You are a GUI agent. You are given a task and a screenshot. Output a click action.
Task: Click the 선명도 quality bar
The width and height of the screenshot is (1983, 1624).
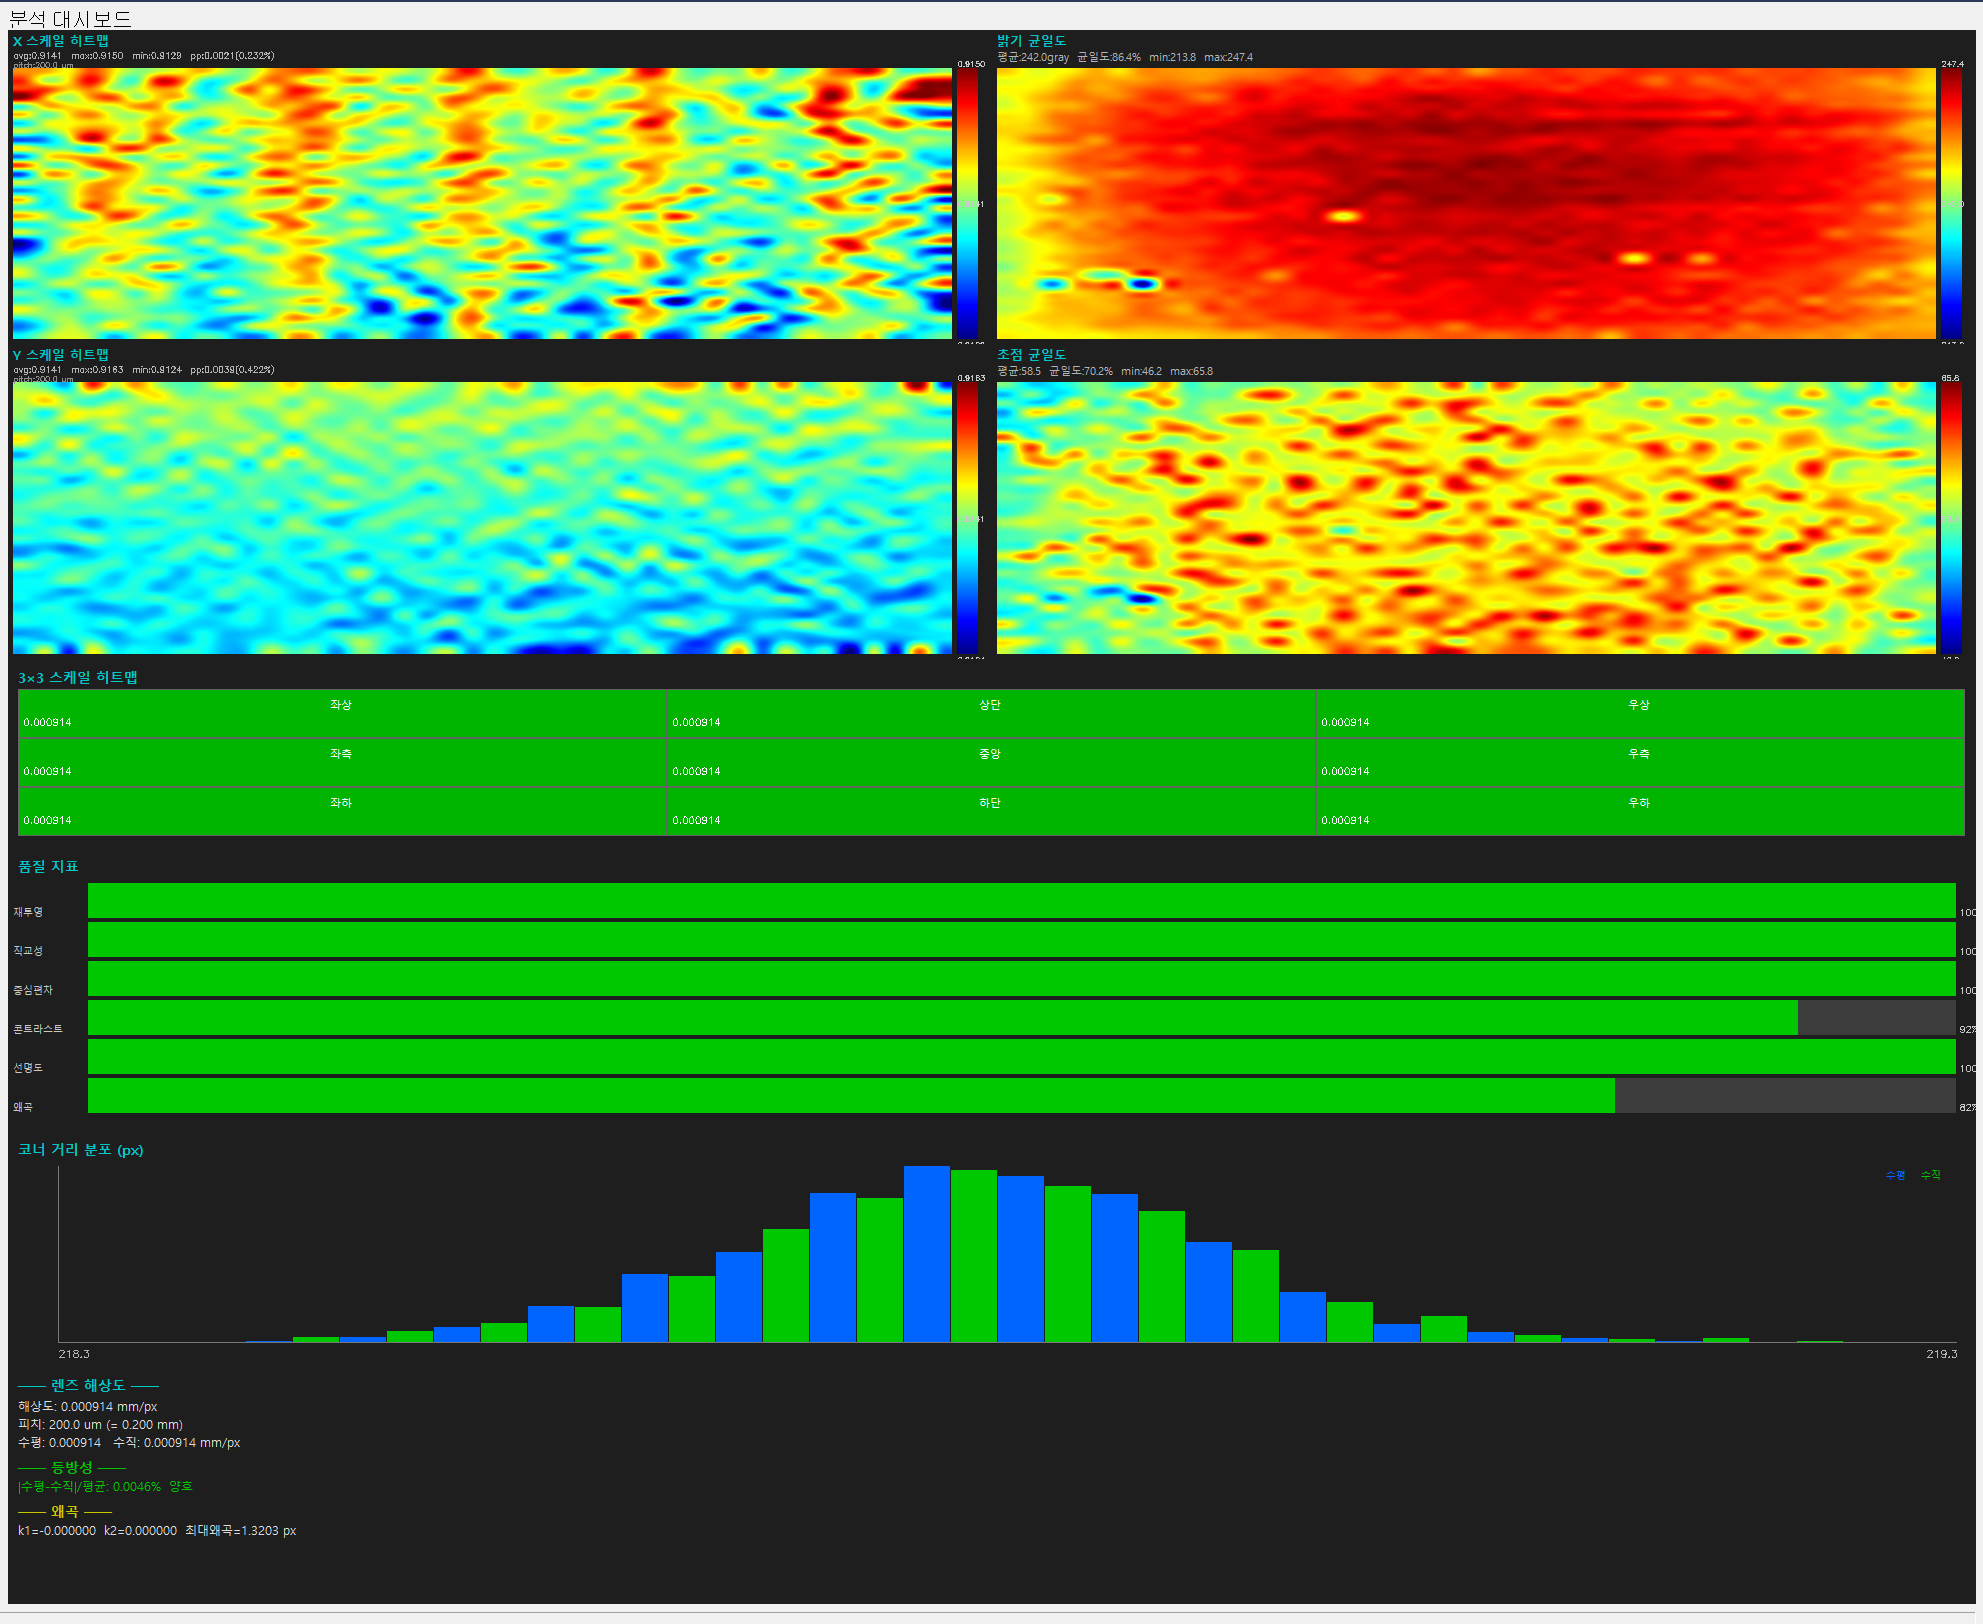[1022, 1056]
